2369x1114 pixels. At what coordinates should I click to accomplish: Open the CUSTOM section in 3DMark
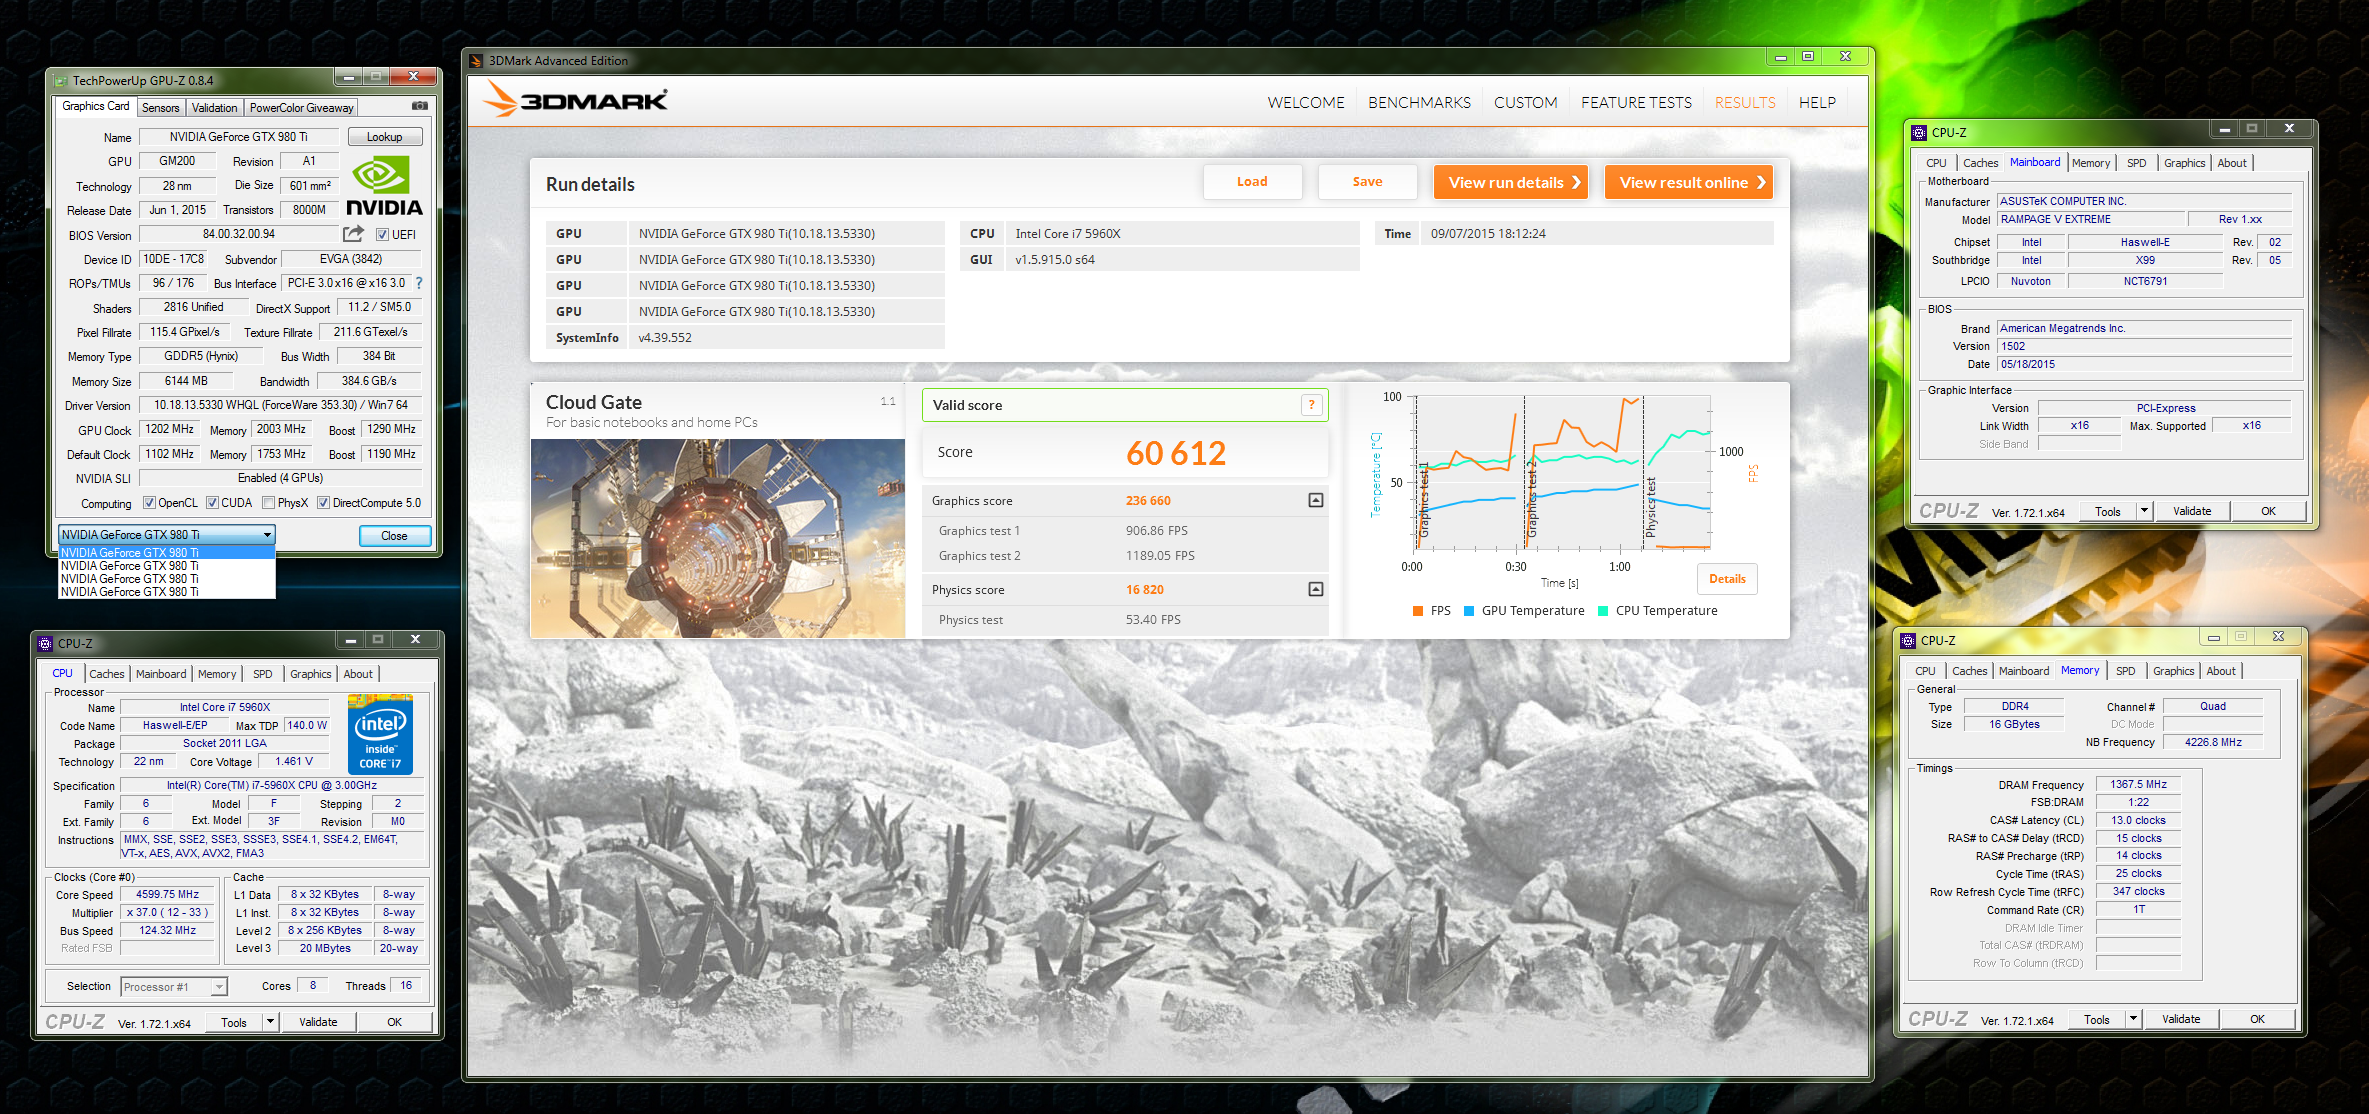1525,102
